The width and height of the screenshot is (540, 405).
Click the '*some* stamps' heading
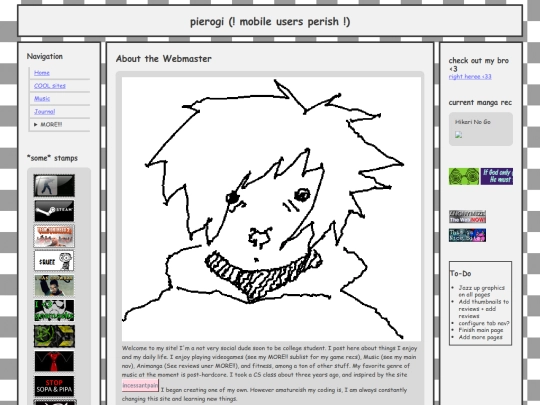click(x=52, y=158)
